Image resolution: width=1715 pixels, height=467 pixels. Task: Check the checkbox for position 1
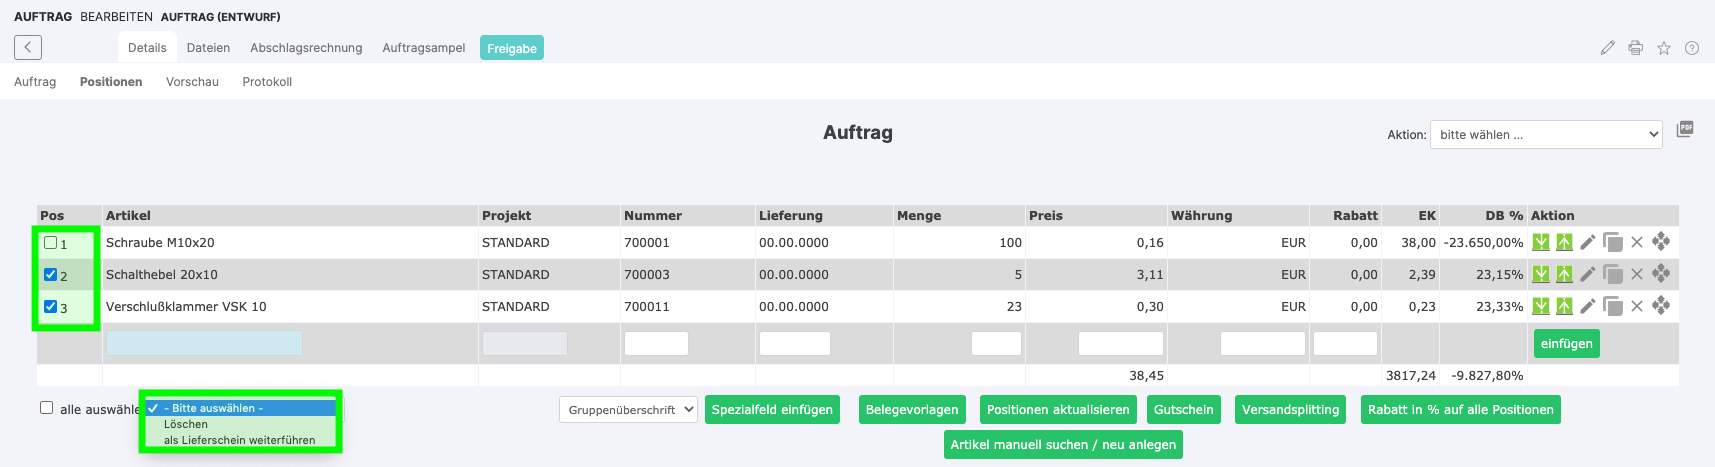point(51,243)
